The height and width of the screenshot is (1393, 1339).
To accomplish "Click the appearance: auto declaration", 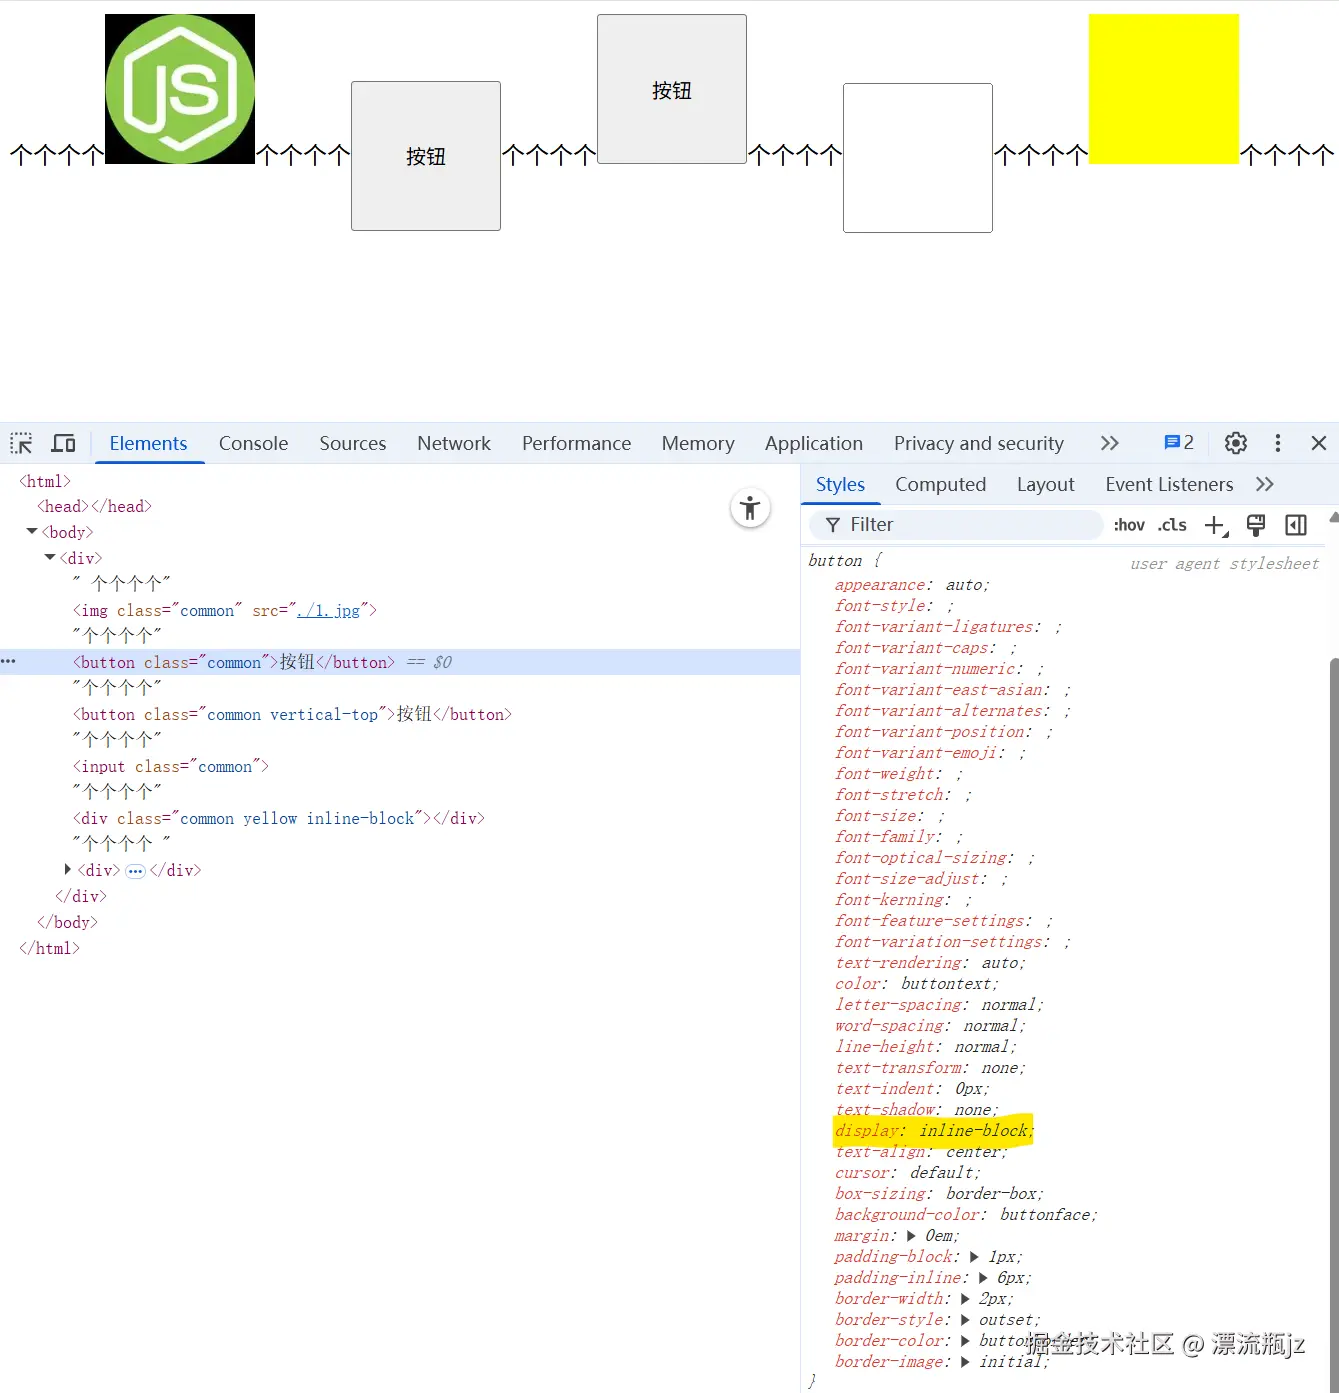I will [912, 585].
